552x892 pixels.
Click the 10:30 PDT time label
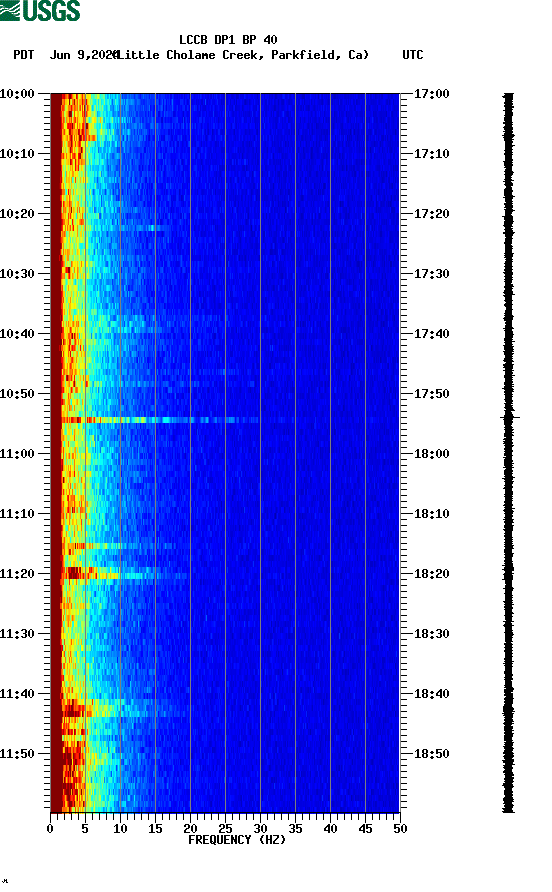tap(17, 274)
